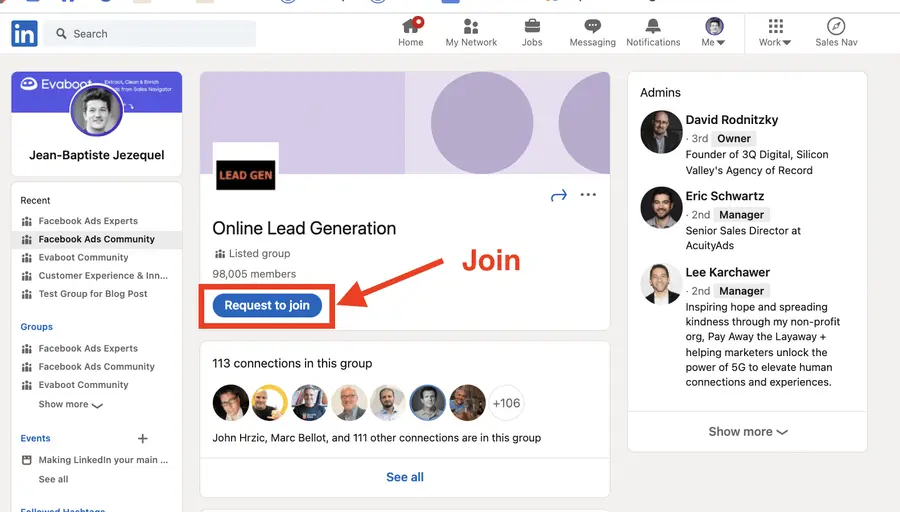Click the +106 connections badge
The height and width of the screenshot is (512, 900).
tap(506, 403)
